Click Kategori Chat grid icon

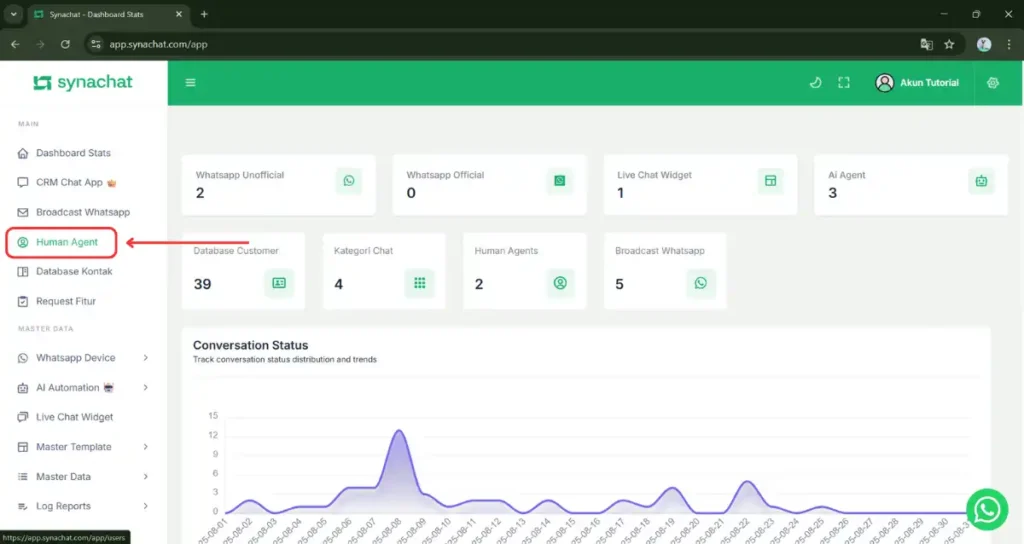419,283
